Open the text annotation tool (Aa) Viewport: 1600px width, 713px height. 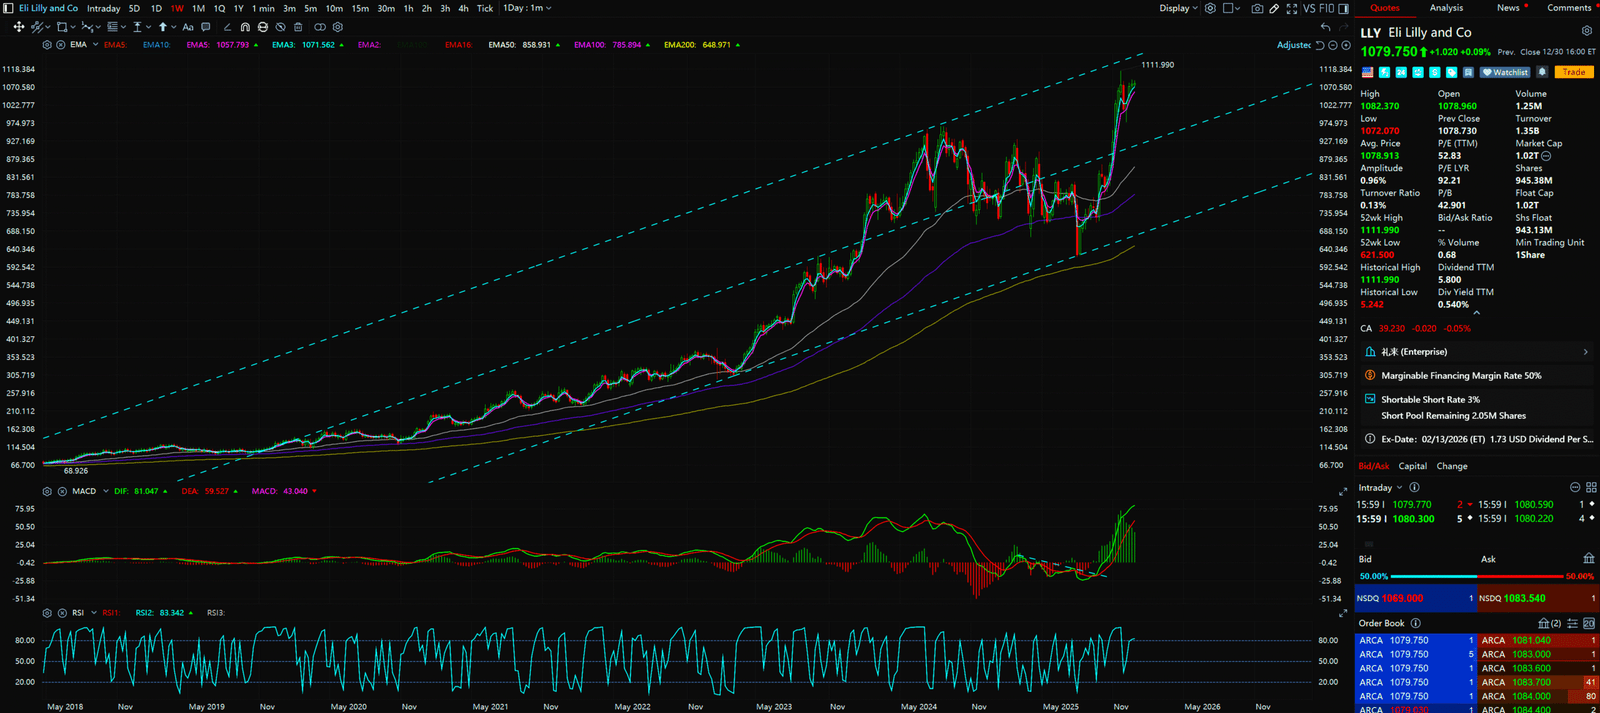(188, 27)
